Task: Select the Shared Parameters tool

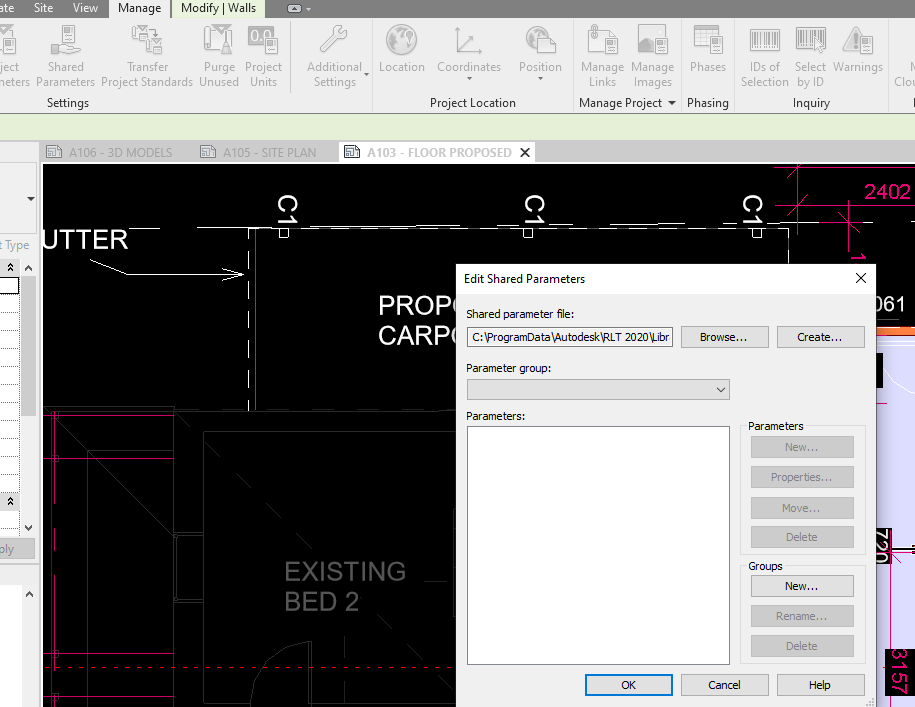Action: tap(65, 55)
